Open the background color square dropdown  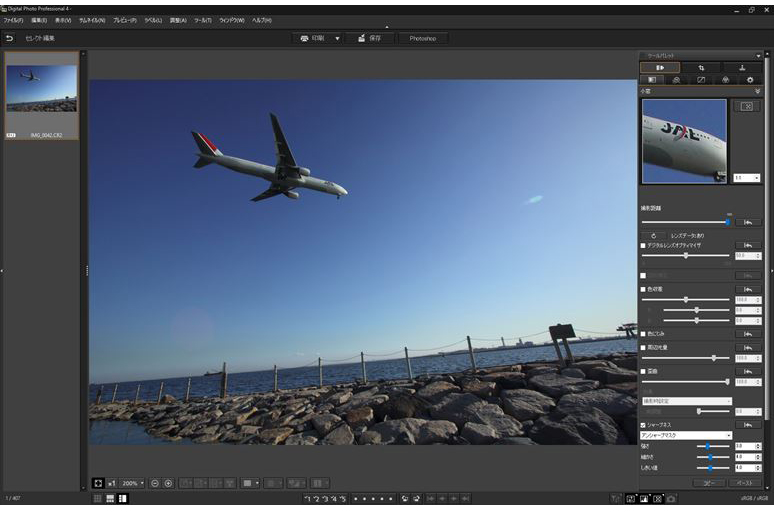click(250, 483)
